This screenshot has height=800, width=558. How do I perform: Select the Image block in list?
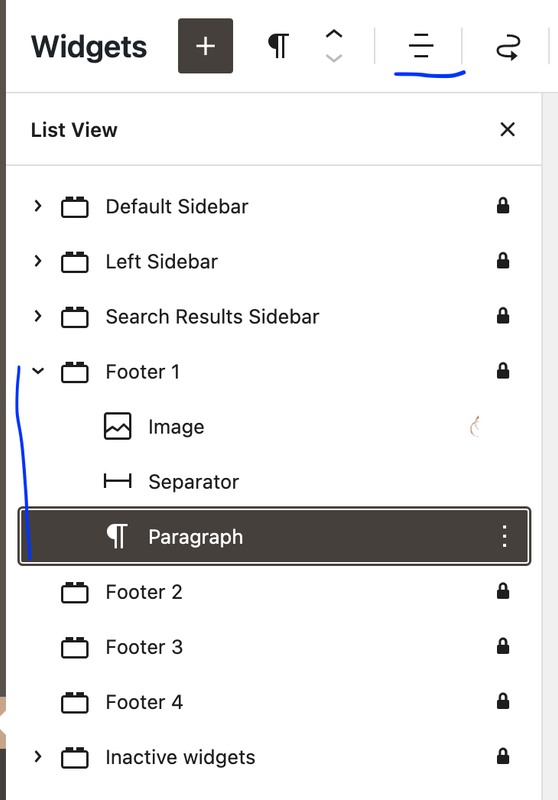coord(274,427)
